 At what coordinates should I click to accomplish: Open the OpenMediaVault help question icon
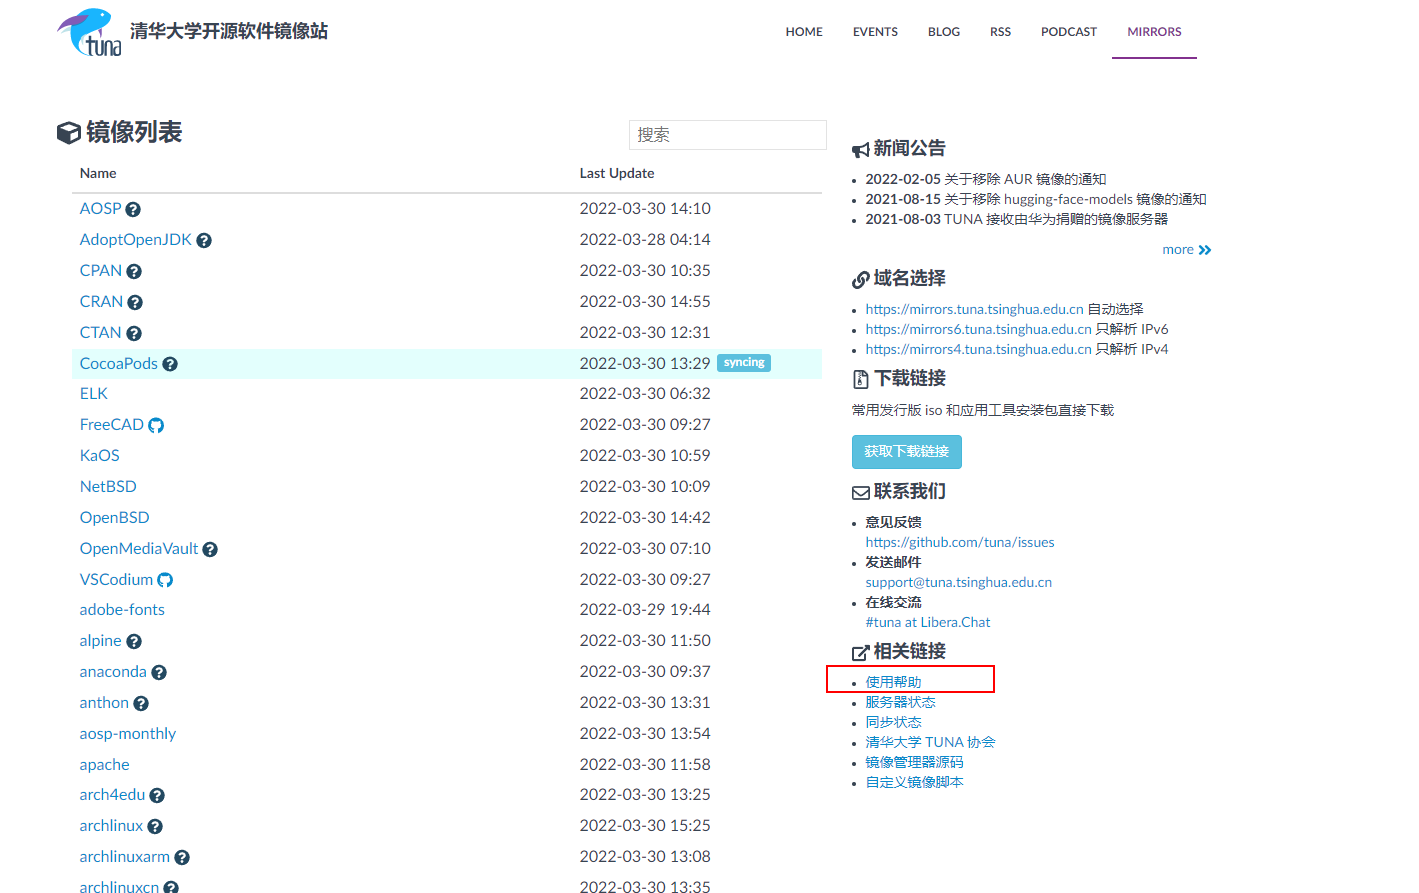[210, 550]
